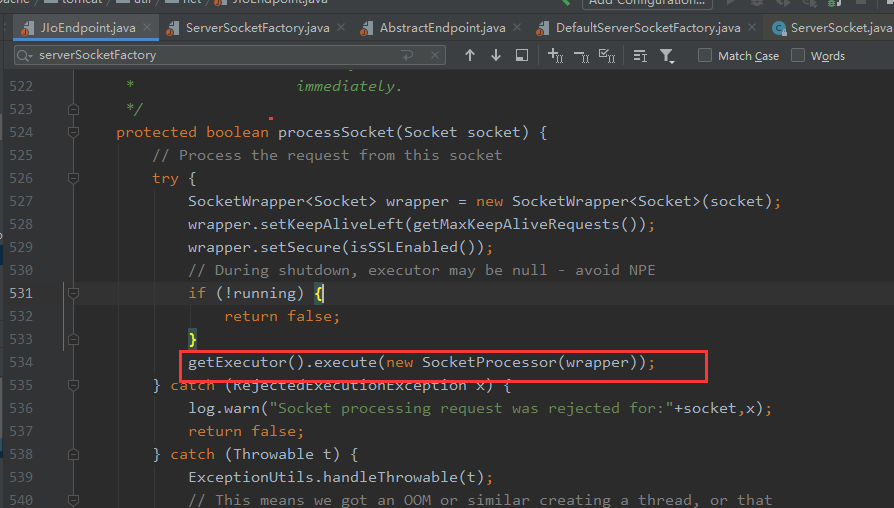Click AbstractEndpoint.java tab's file icon
This screenshot has height=508, width=894.
367,28
